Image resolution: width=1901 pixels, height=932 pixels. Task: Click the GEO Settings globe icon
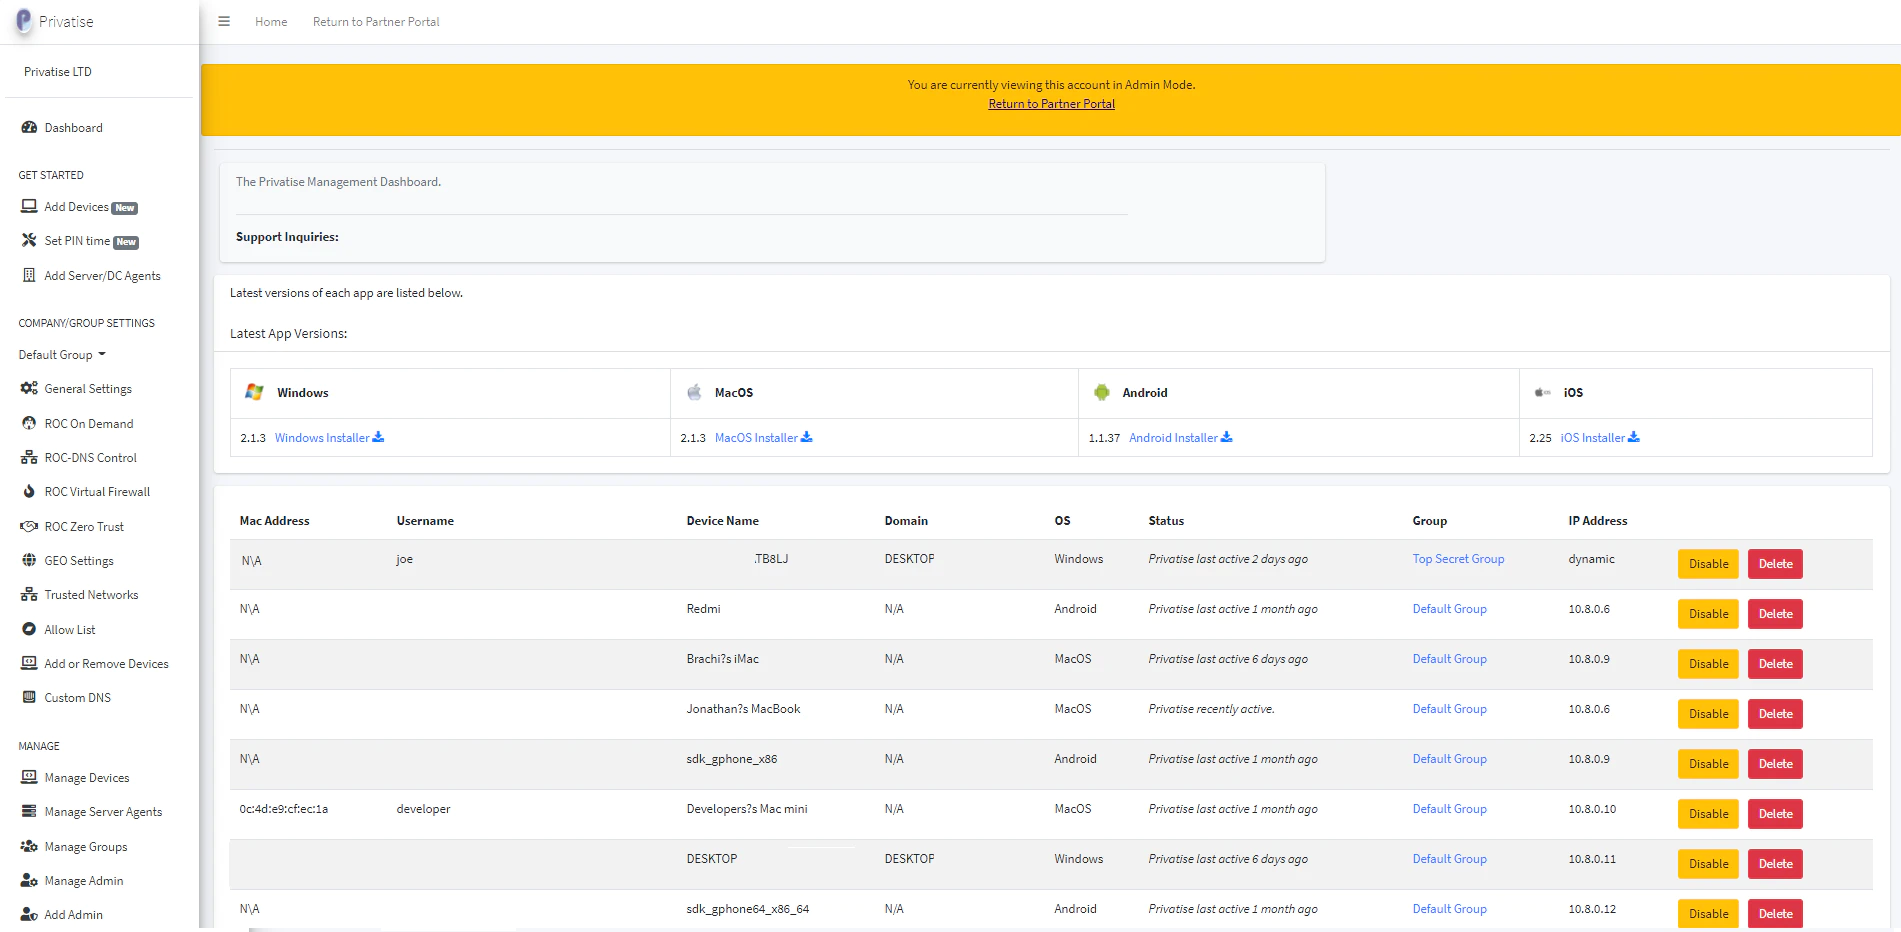[29, 561]
